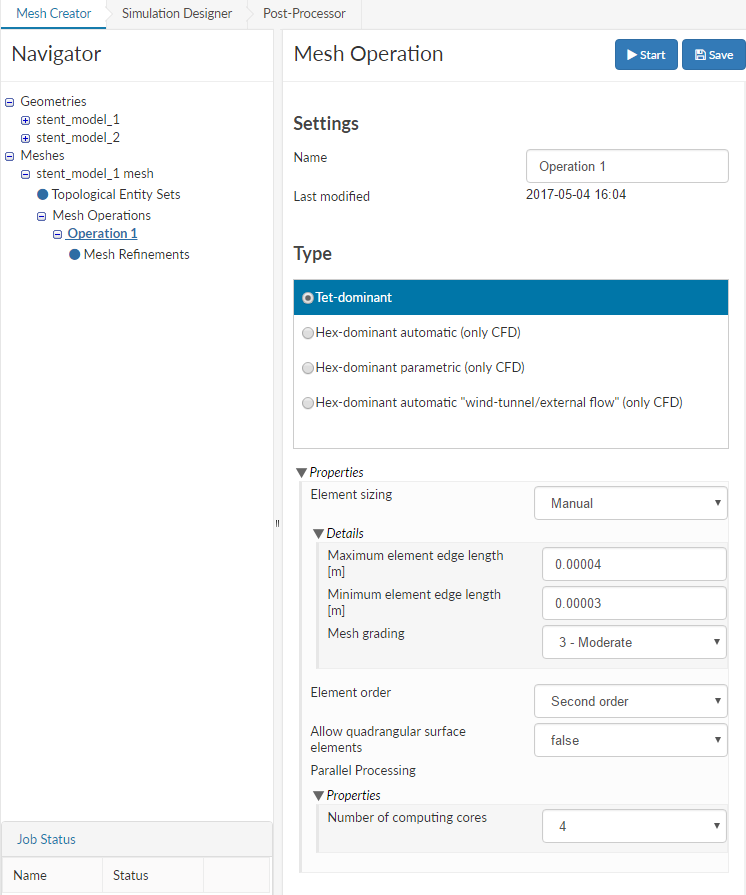Screen dimensions: 746x895
Task: Open Topological Entity Sets item
Action: click(115, 194)
